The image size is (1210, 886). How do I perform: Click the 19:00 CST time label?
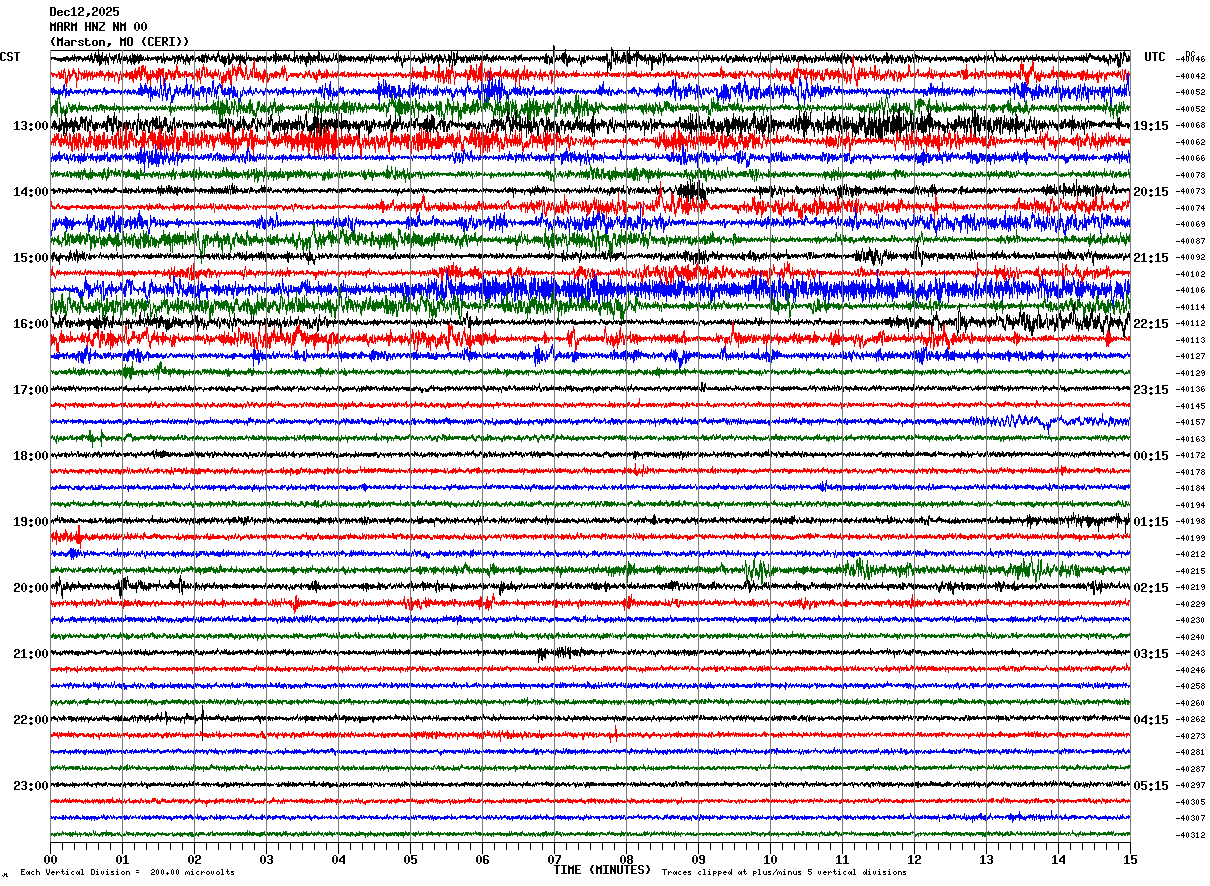(30, 522)
